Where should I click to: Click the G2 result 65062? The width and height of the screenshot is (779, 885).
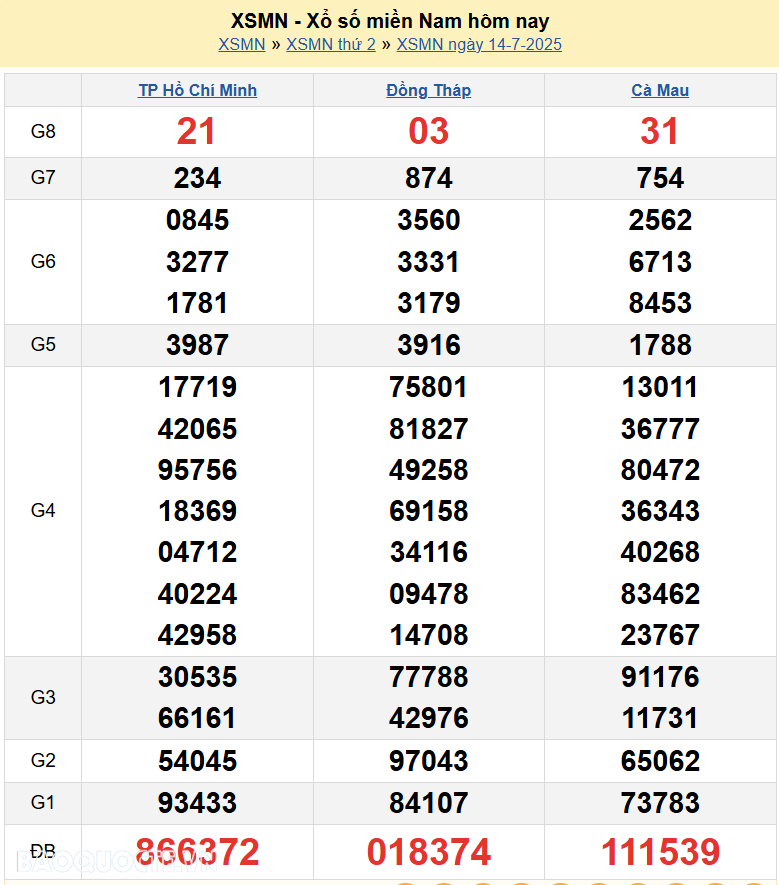[x=660, y=761]
